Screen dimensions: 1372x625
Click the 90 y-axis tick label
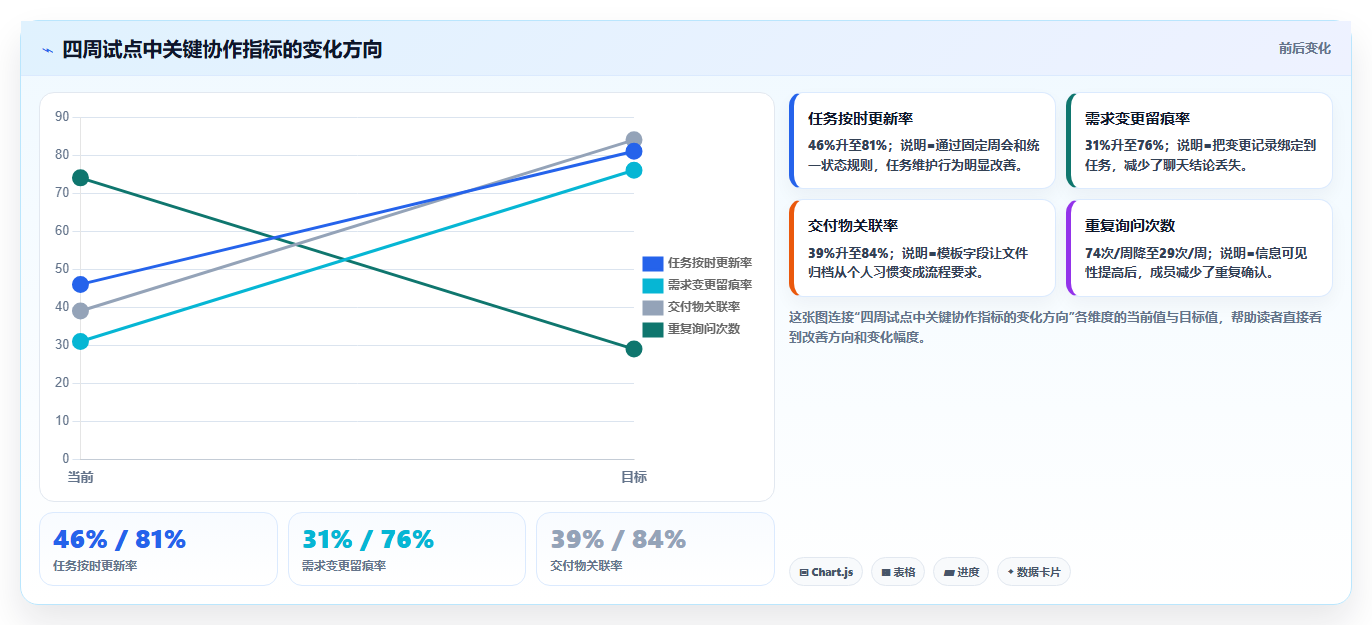pyautogui.click(x=62, y=117)
